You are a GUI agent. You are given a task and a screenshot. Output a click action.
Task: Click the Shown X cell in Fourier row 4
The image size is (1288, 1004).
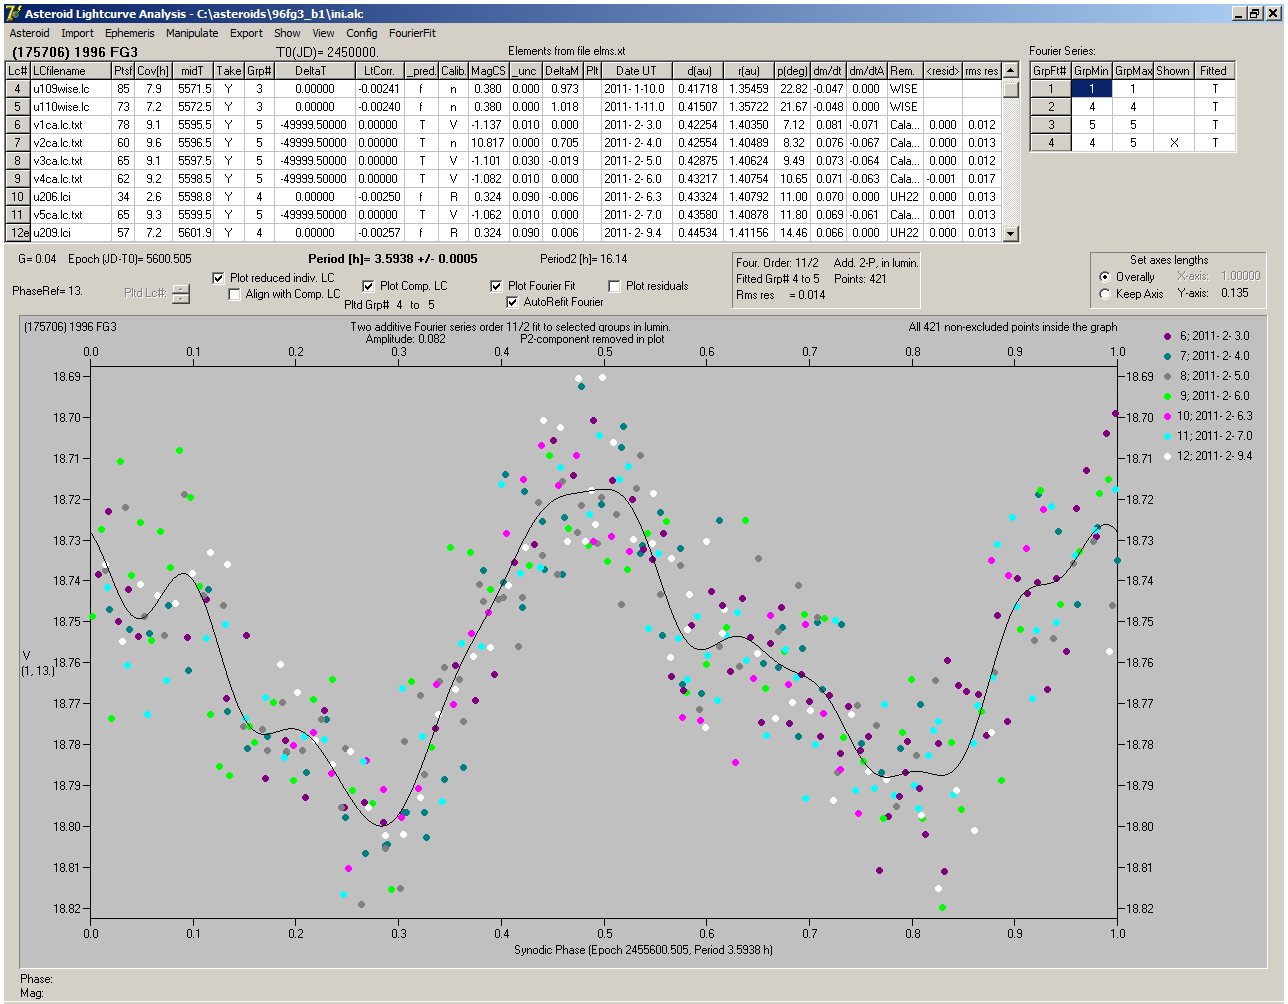[x=1173, y=143]
